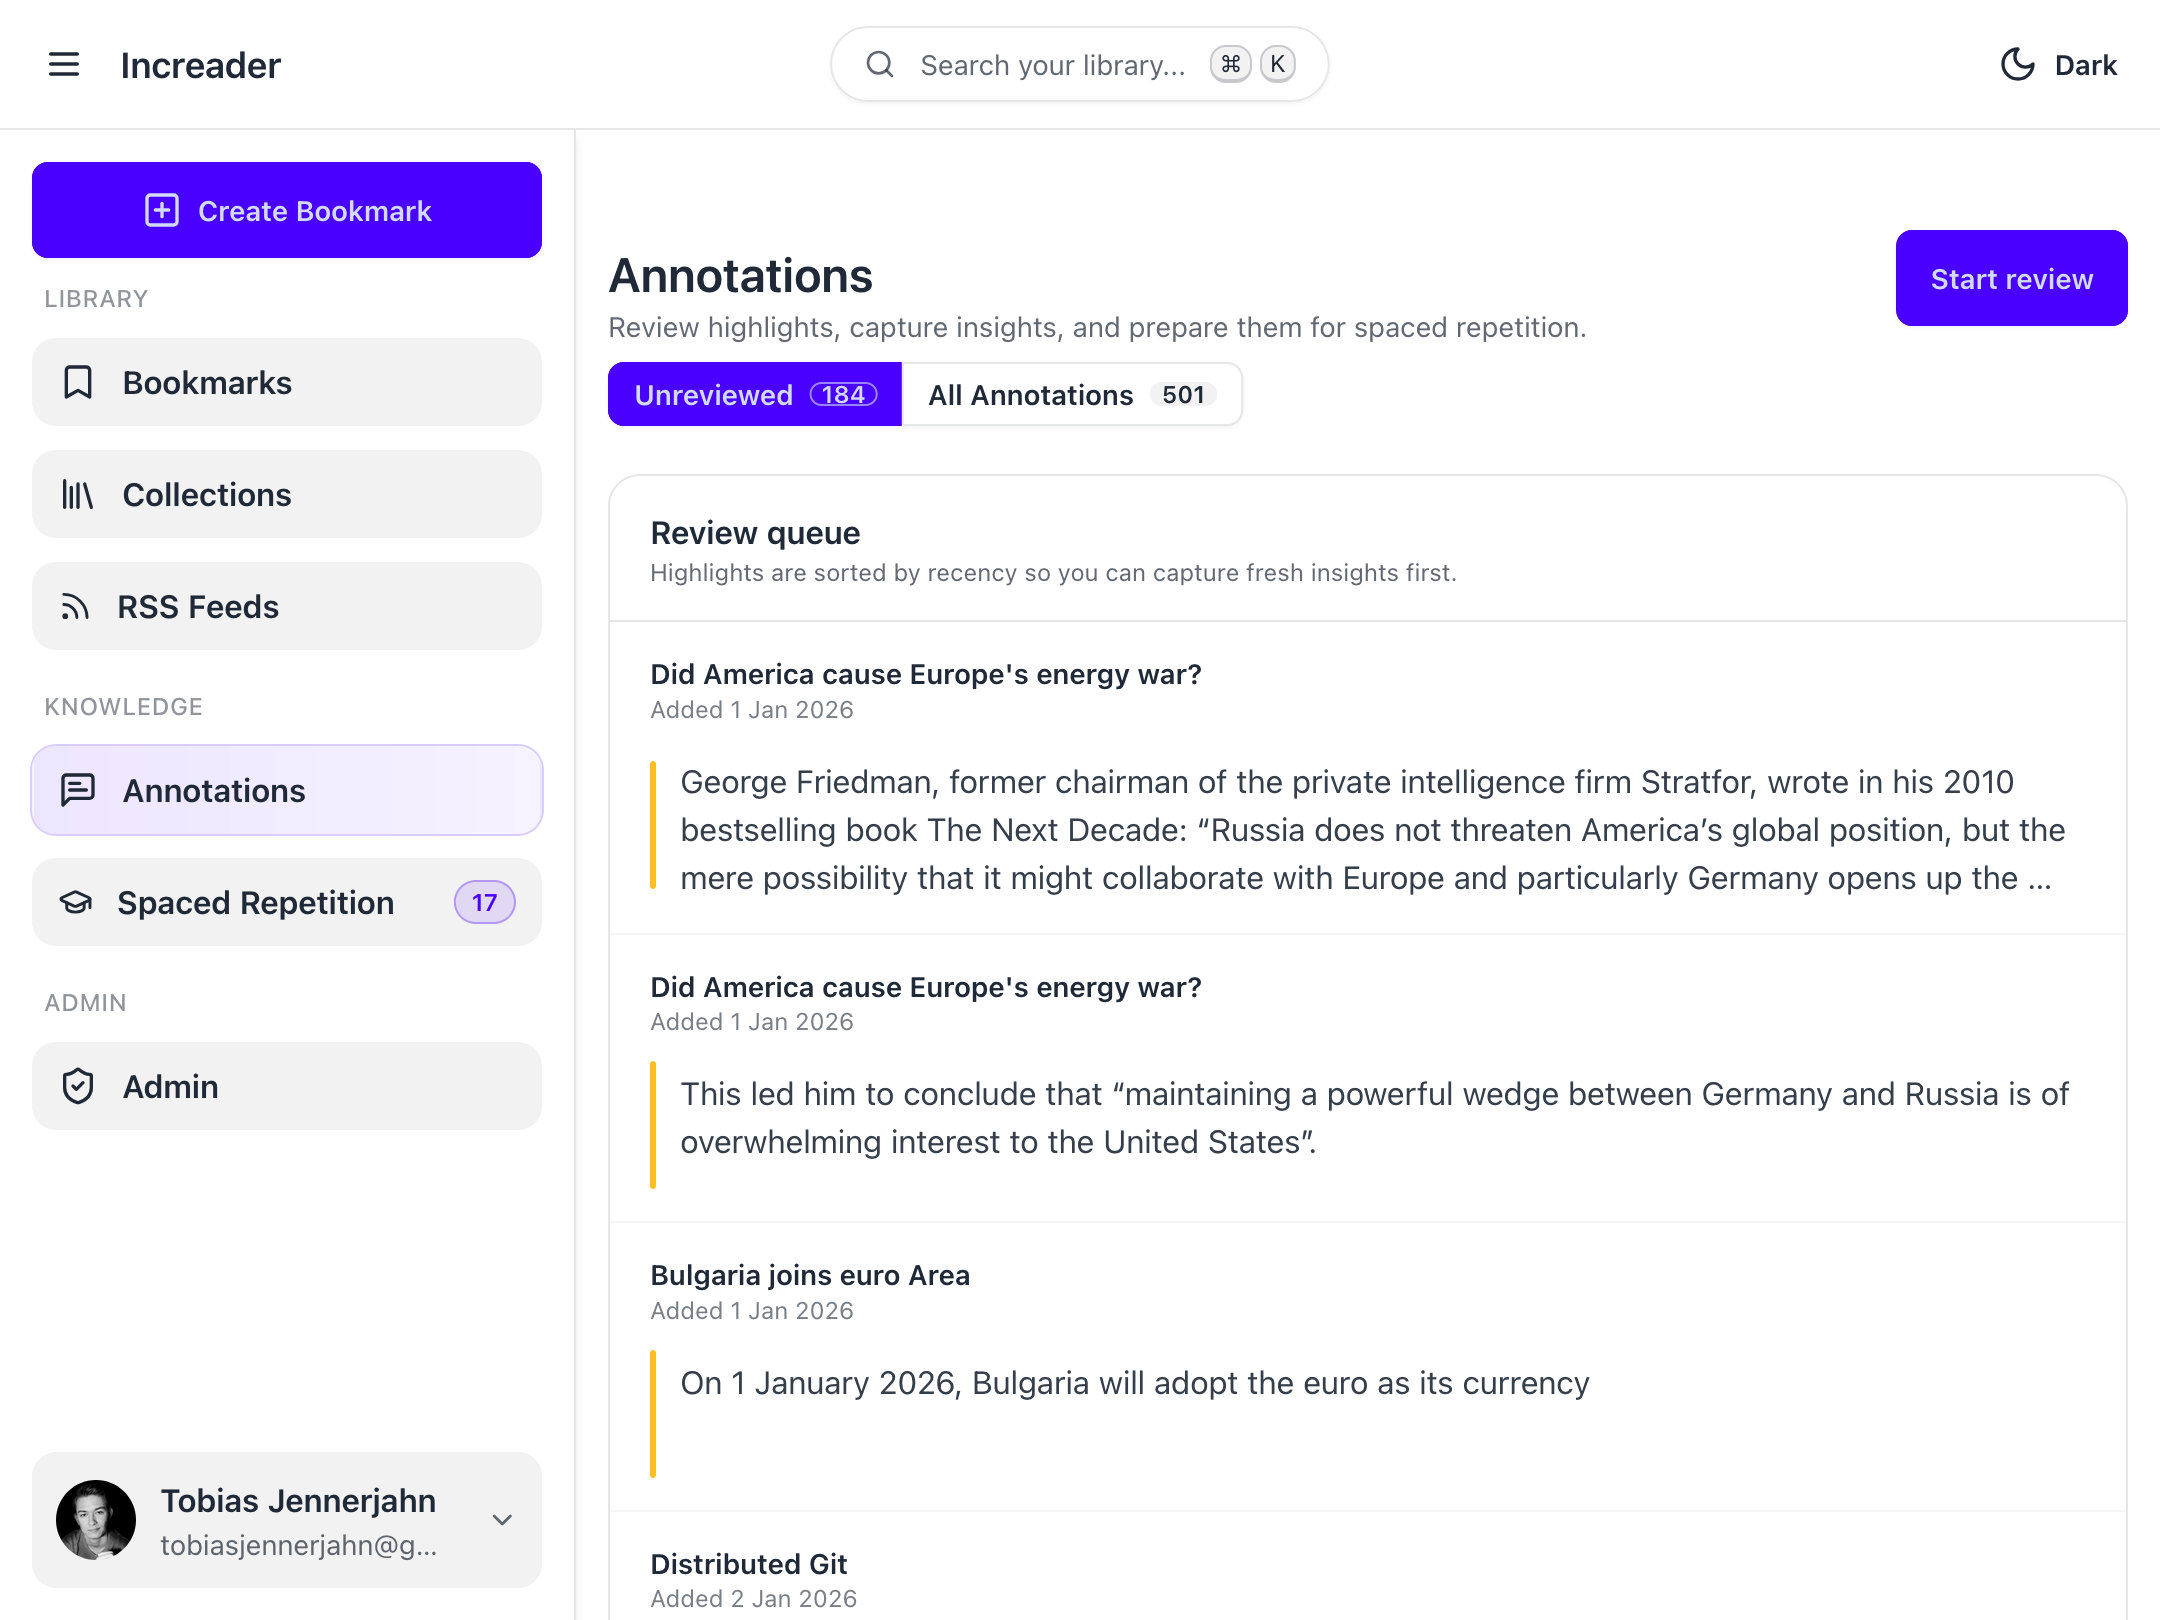
Task: Click the Collections bars icon
Action: (x=77, y=494)
